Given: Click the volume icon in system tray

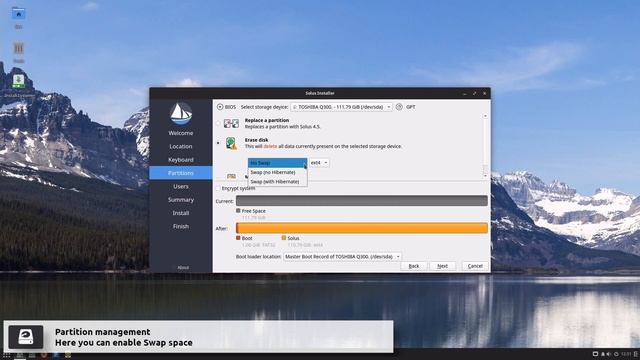Looking at the screenshot, I should pos(609,354).
